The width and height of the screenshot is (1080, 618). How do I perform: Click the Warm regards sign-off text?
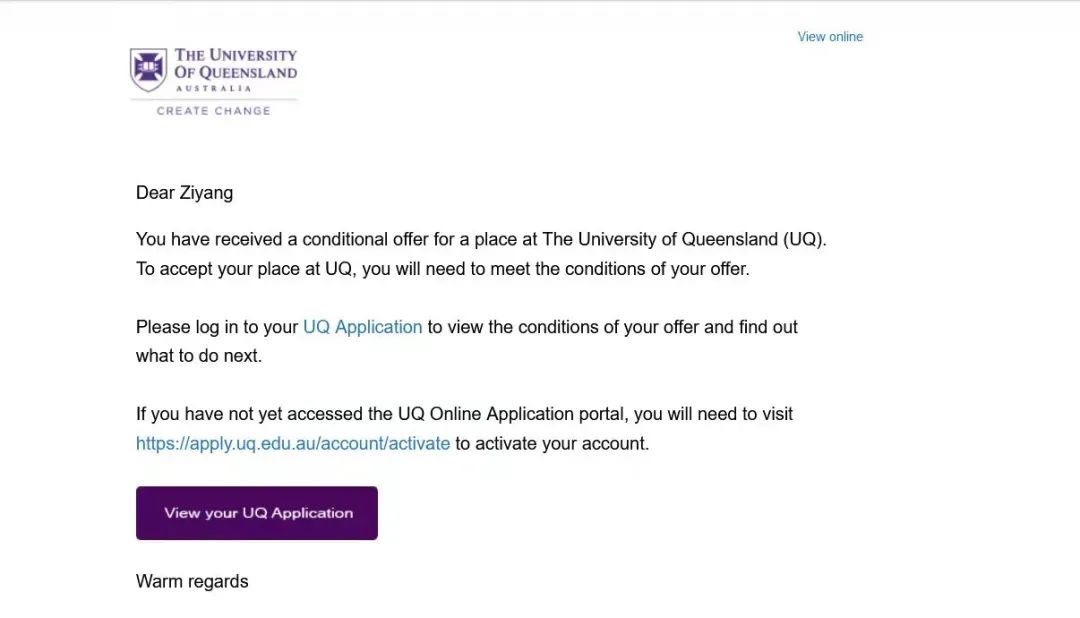tap(192, 581)
